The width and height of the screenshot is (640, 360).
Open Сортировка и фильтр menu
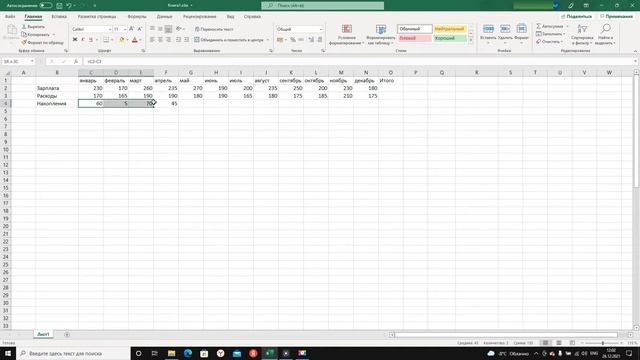[582, 34]
